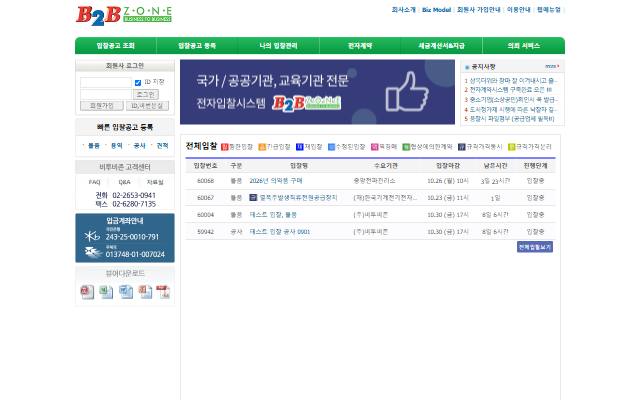This screenshot has height=400, width=640.
Task: Click the orange 긴급입찰 legend icon
Action: point(262,147)
